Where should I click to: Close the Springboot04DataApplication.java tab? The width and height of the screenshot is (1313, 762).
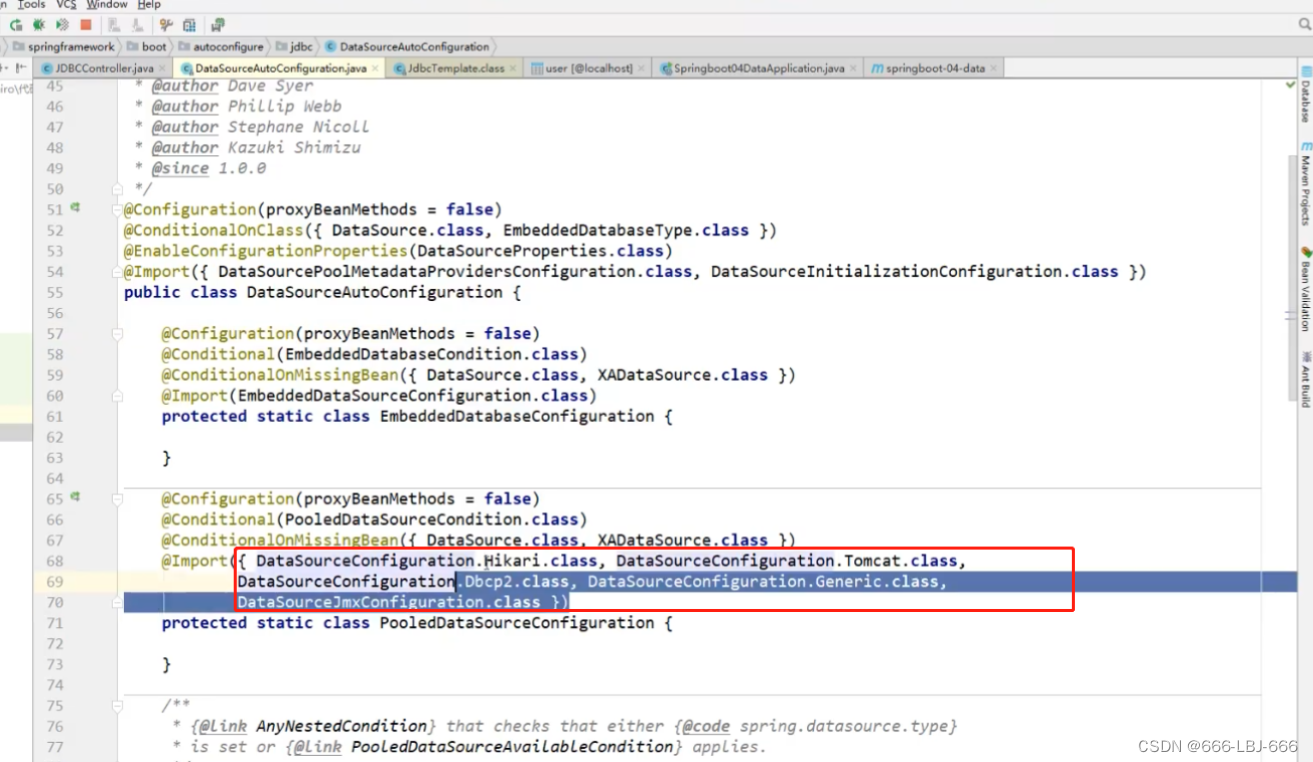coord(854,68)
